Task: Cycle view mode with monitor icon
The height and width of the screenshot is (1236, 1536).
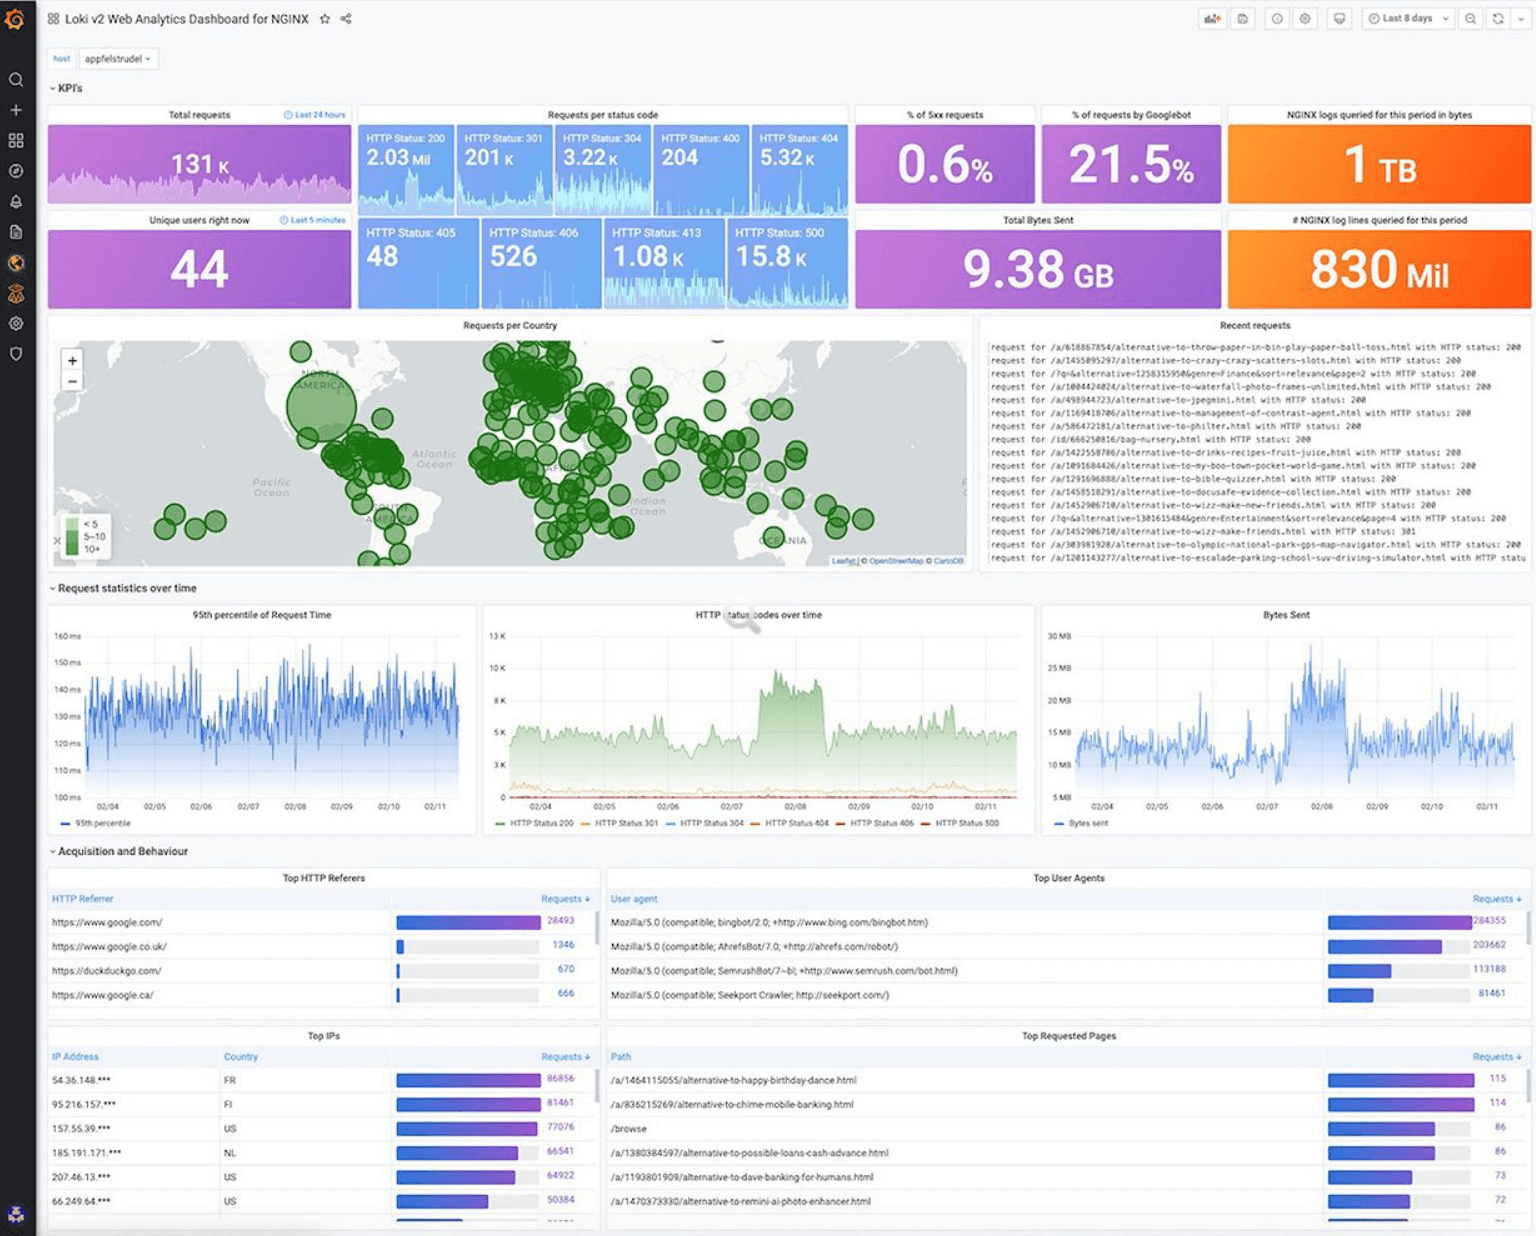Action: tap(1340, 19)
